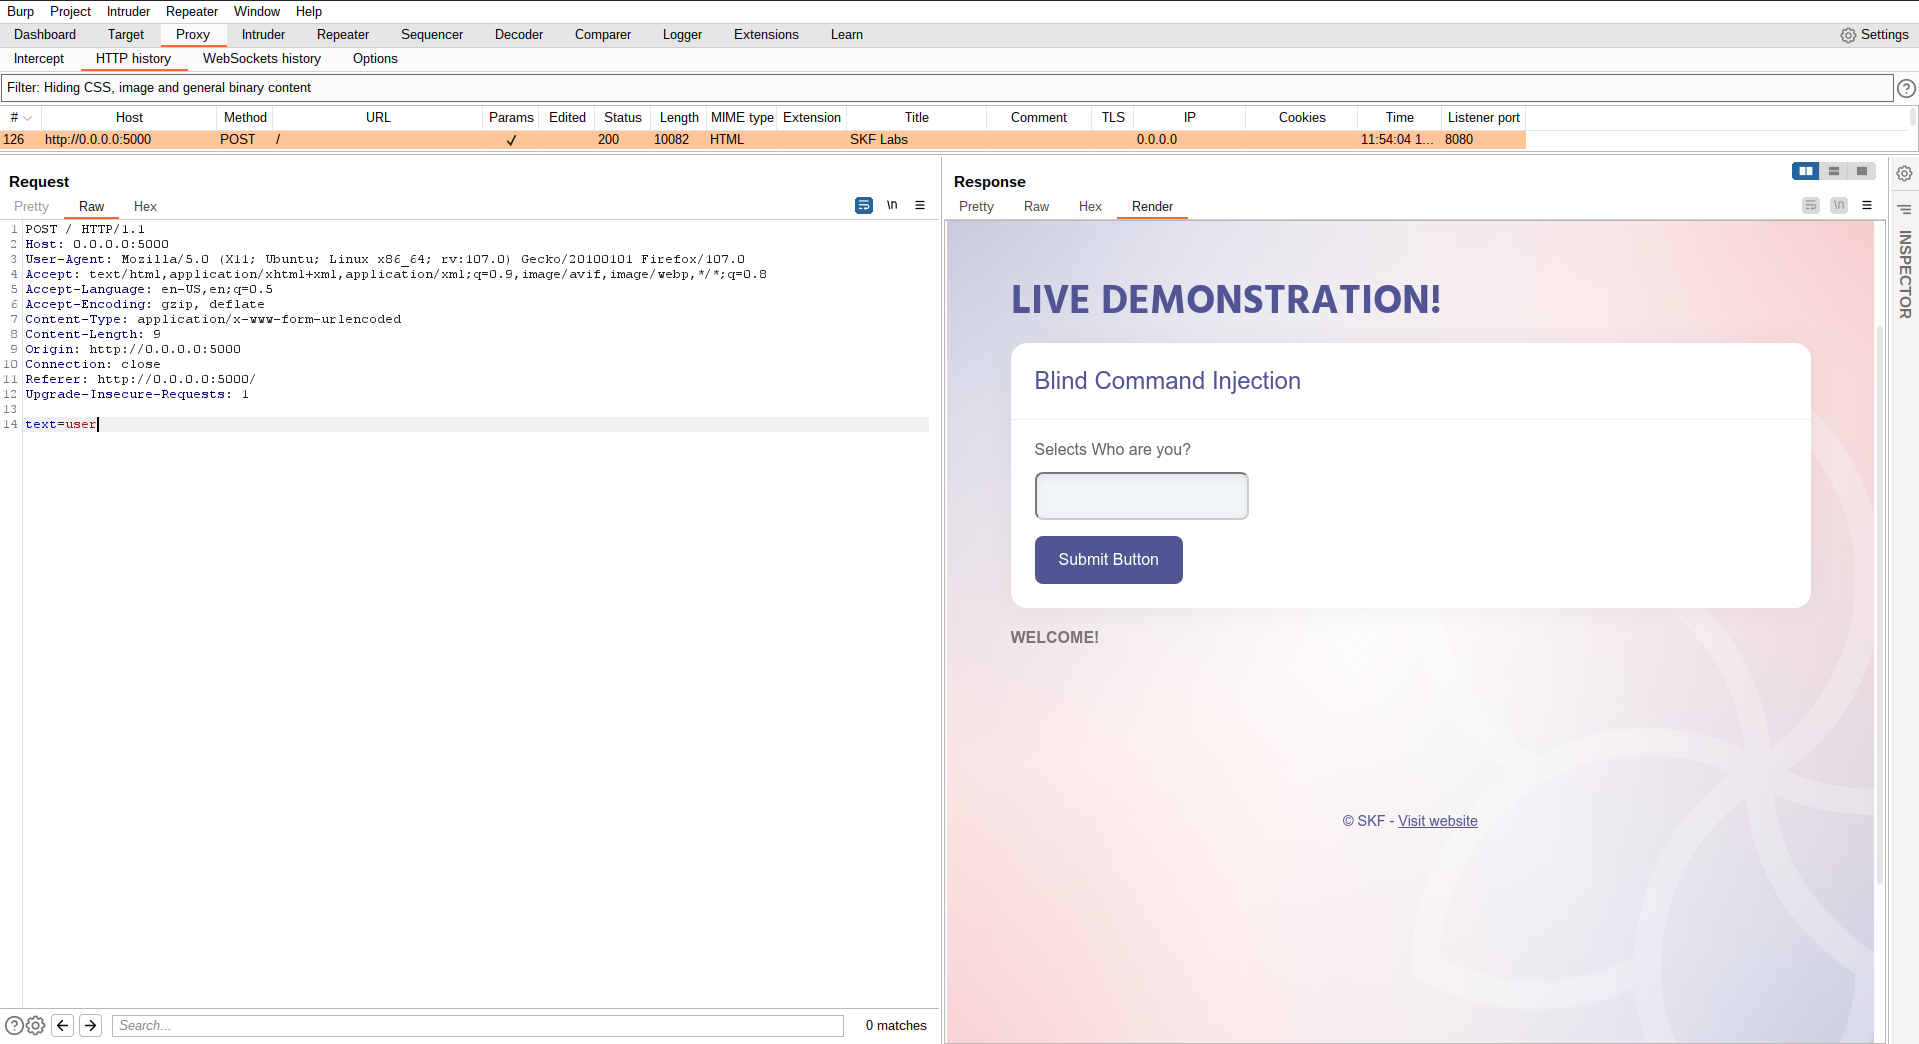Click the response render vertical scrollbar
Screen dimensions: 1919x1044
point(1880,605)
